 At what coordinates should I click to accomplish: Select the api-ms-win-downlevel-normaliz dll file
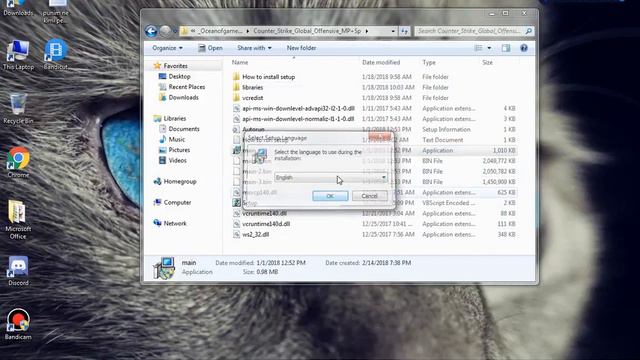[x=298, y=119]
